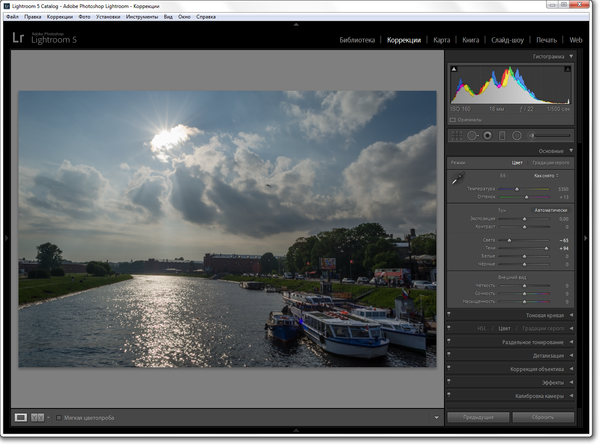Open the Файл menu
The image size is (600, 445).
tap(12, 17)
